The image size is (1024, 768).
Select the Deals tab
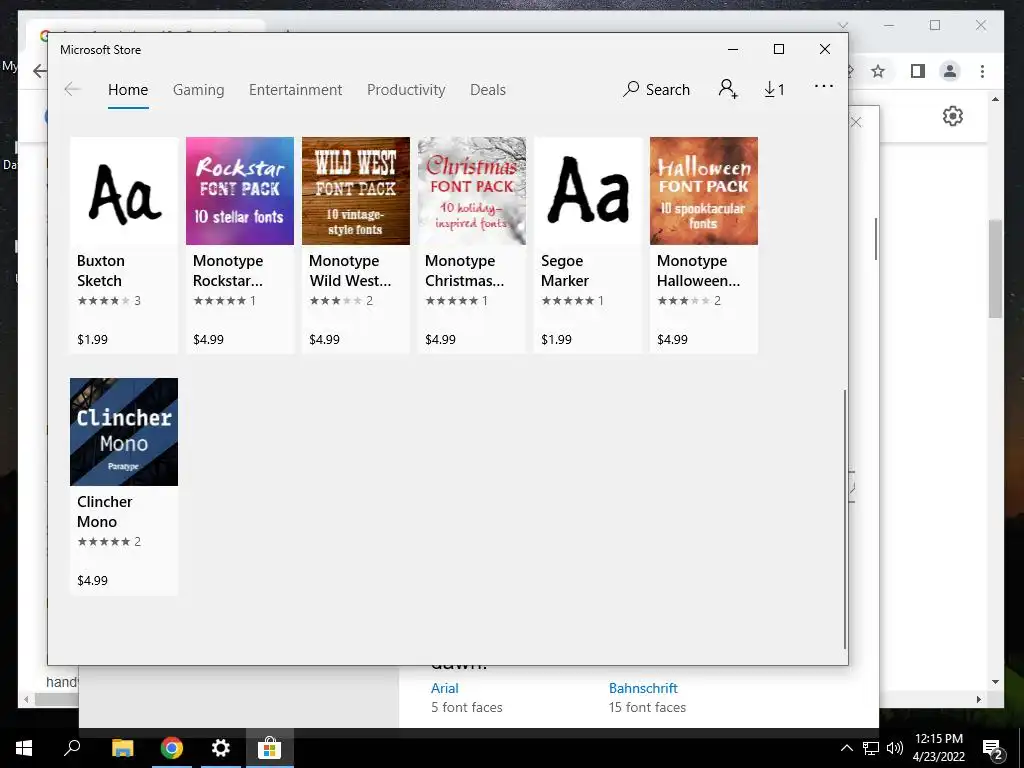[488, 89]
